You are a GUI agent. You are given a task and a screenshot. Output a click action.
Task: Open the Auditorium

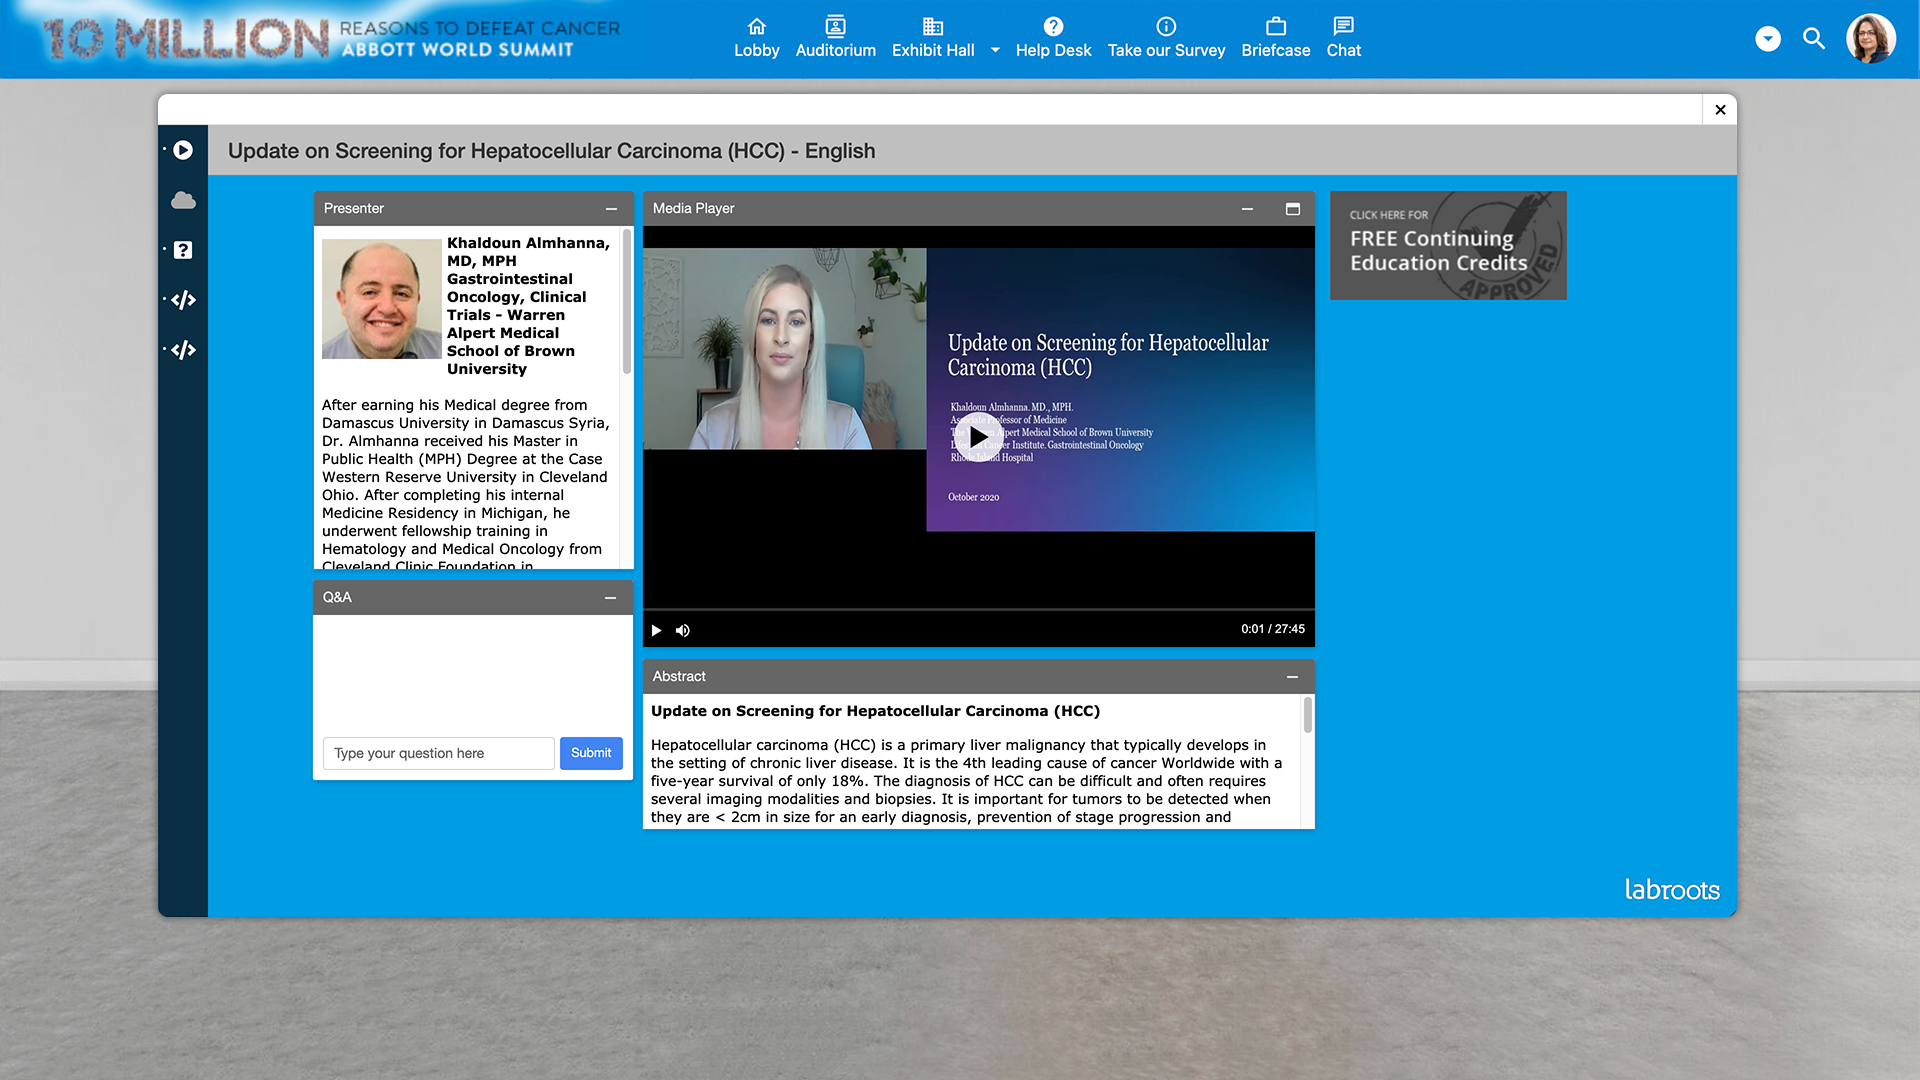pyautogui.click(x=835, y=38)
